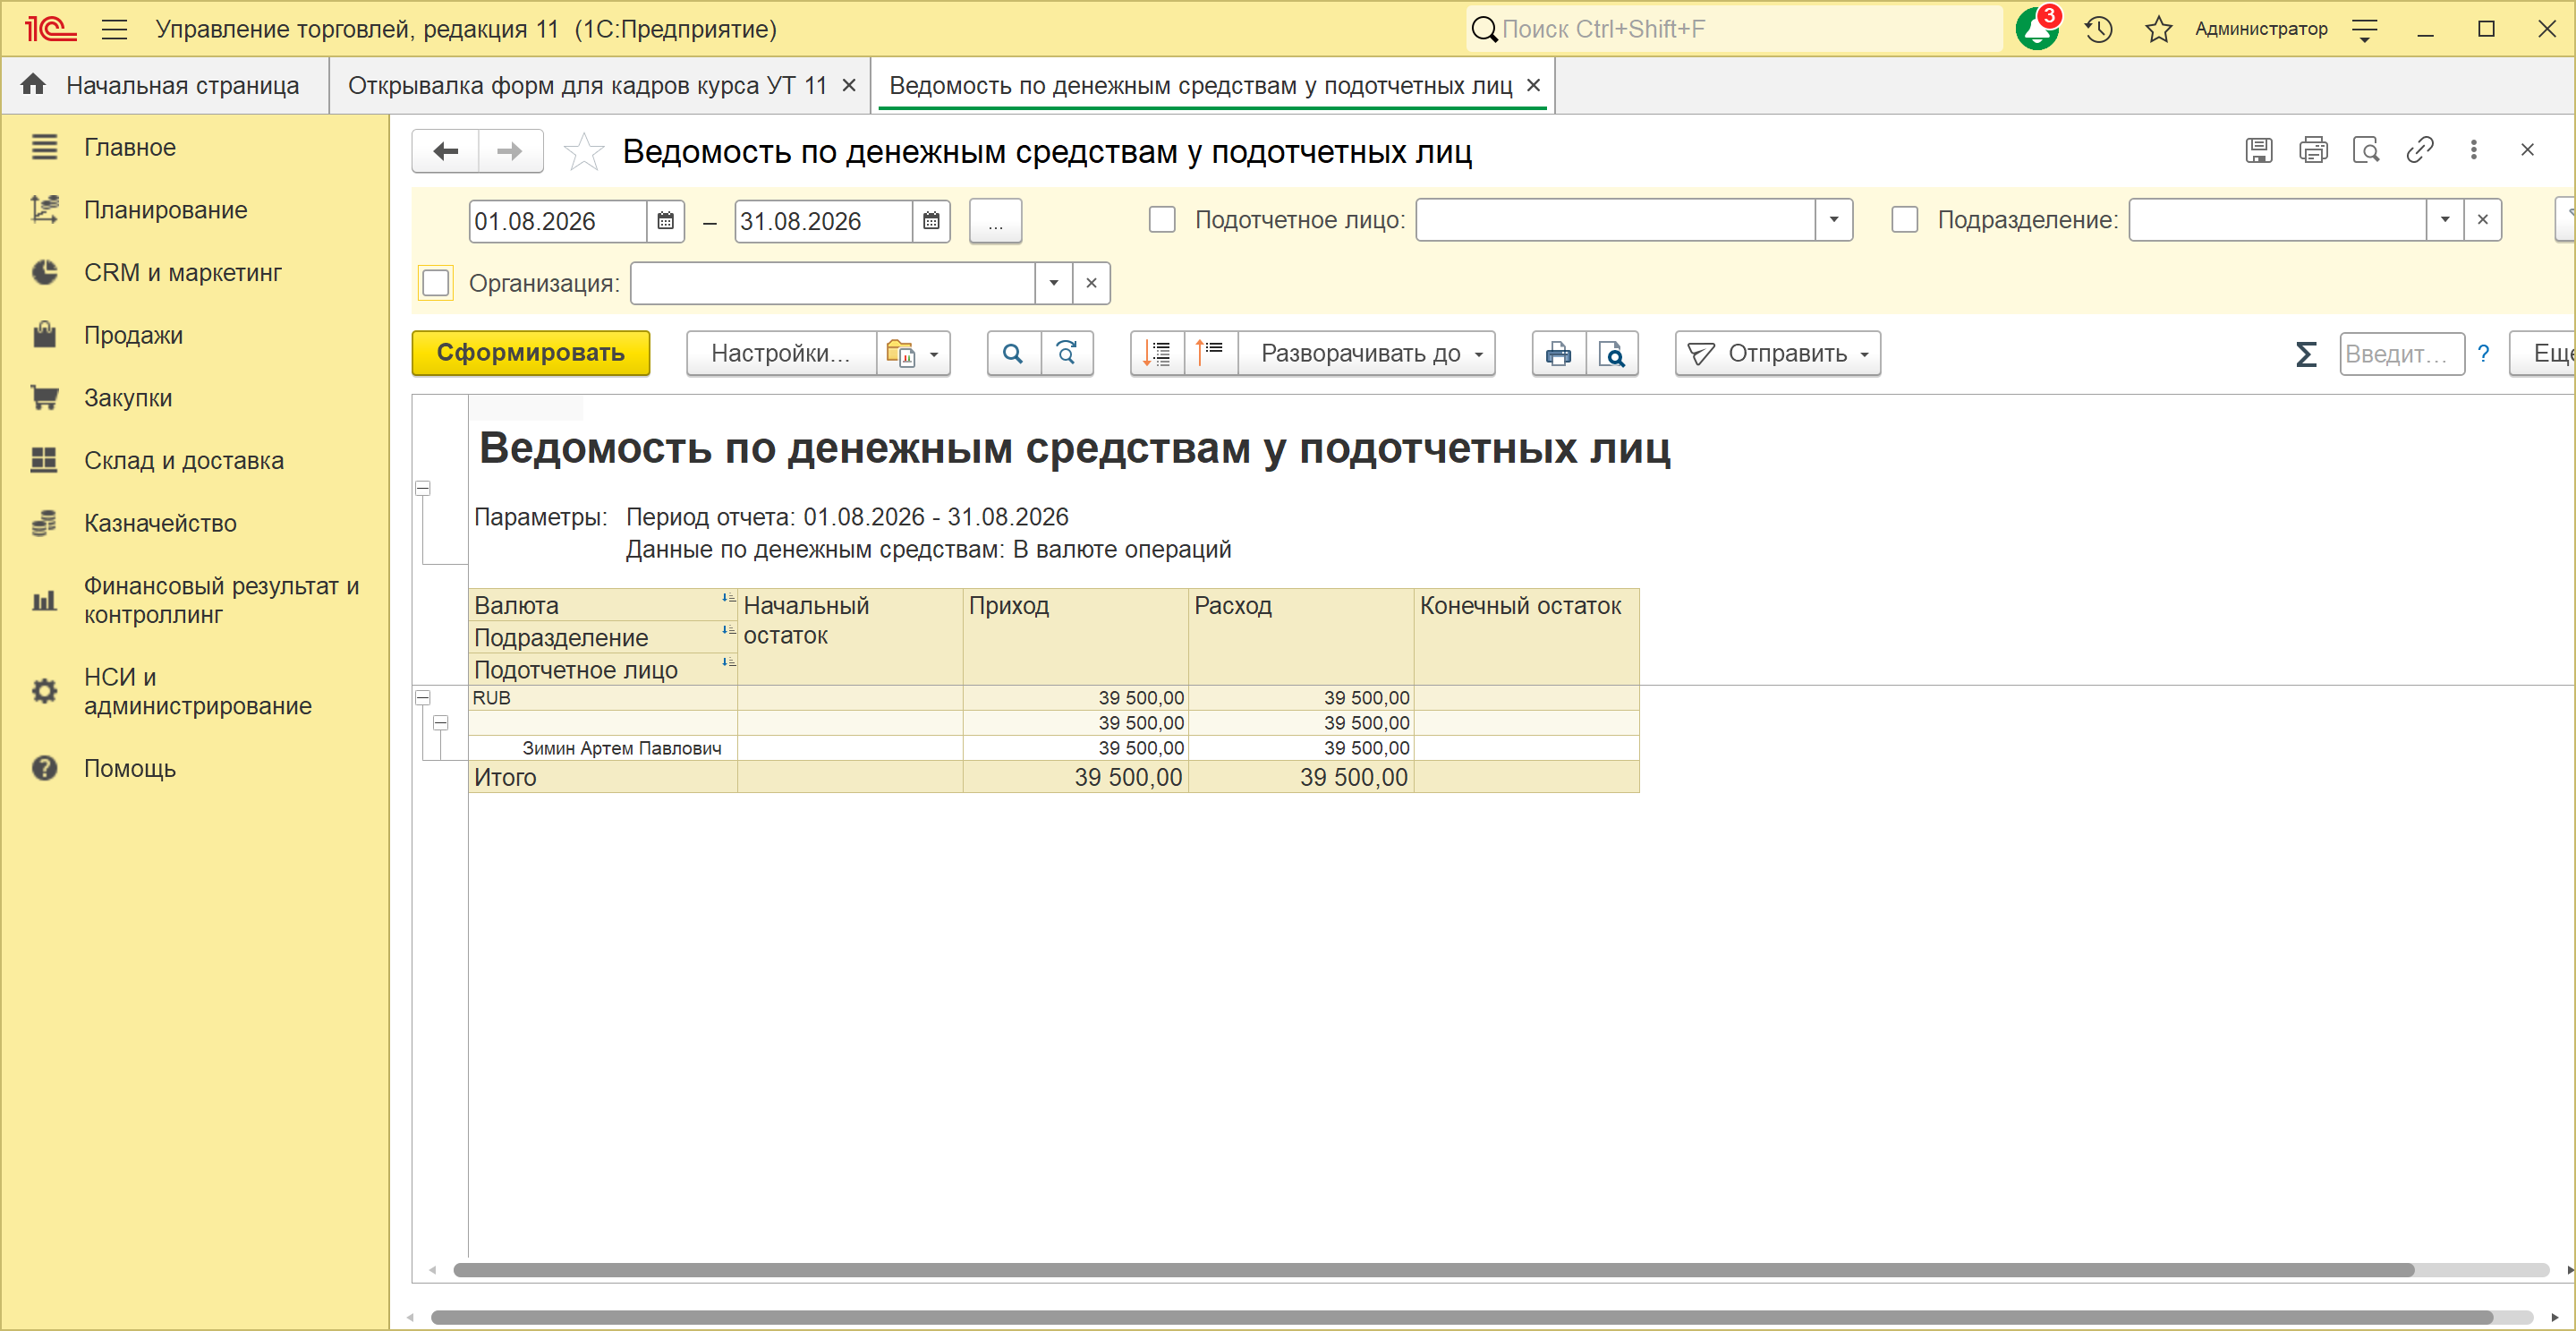Viewport: 2576px width, 1331px height.
Task: Click the sigma sum icon
Action: pos(2305,354)
